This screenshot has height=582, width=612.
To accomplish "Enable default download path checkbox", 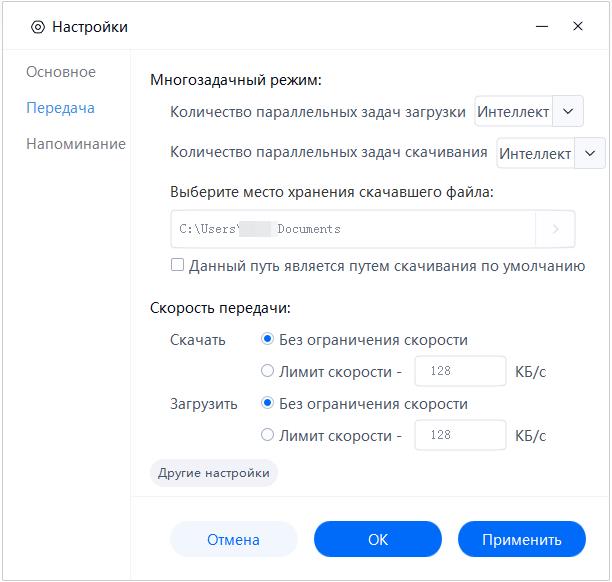I will tap(178, 265).
